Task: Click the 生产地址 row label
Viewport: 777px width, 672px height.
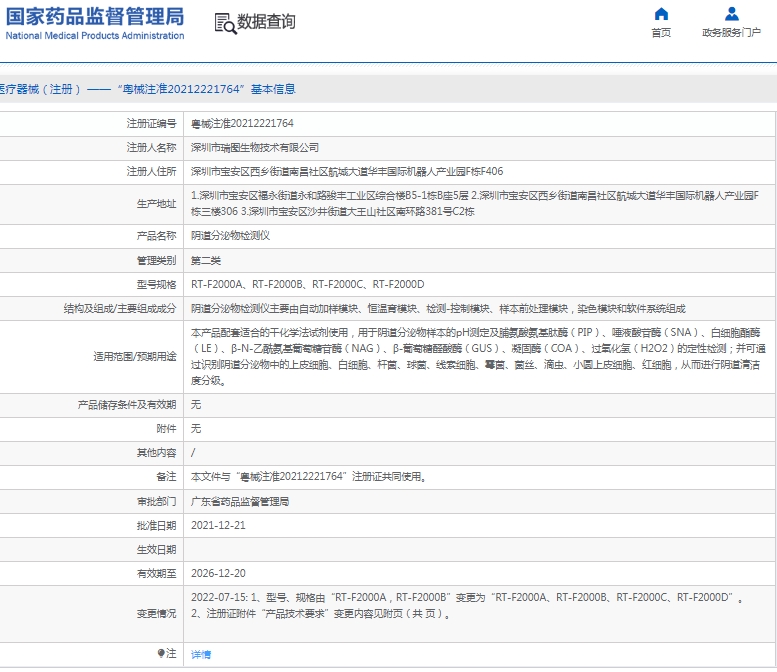Action: point(156,204)
